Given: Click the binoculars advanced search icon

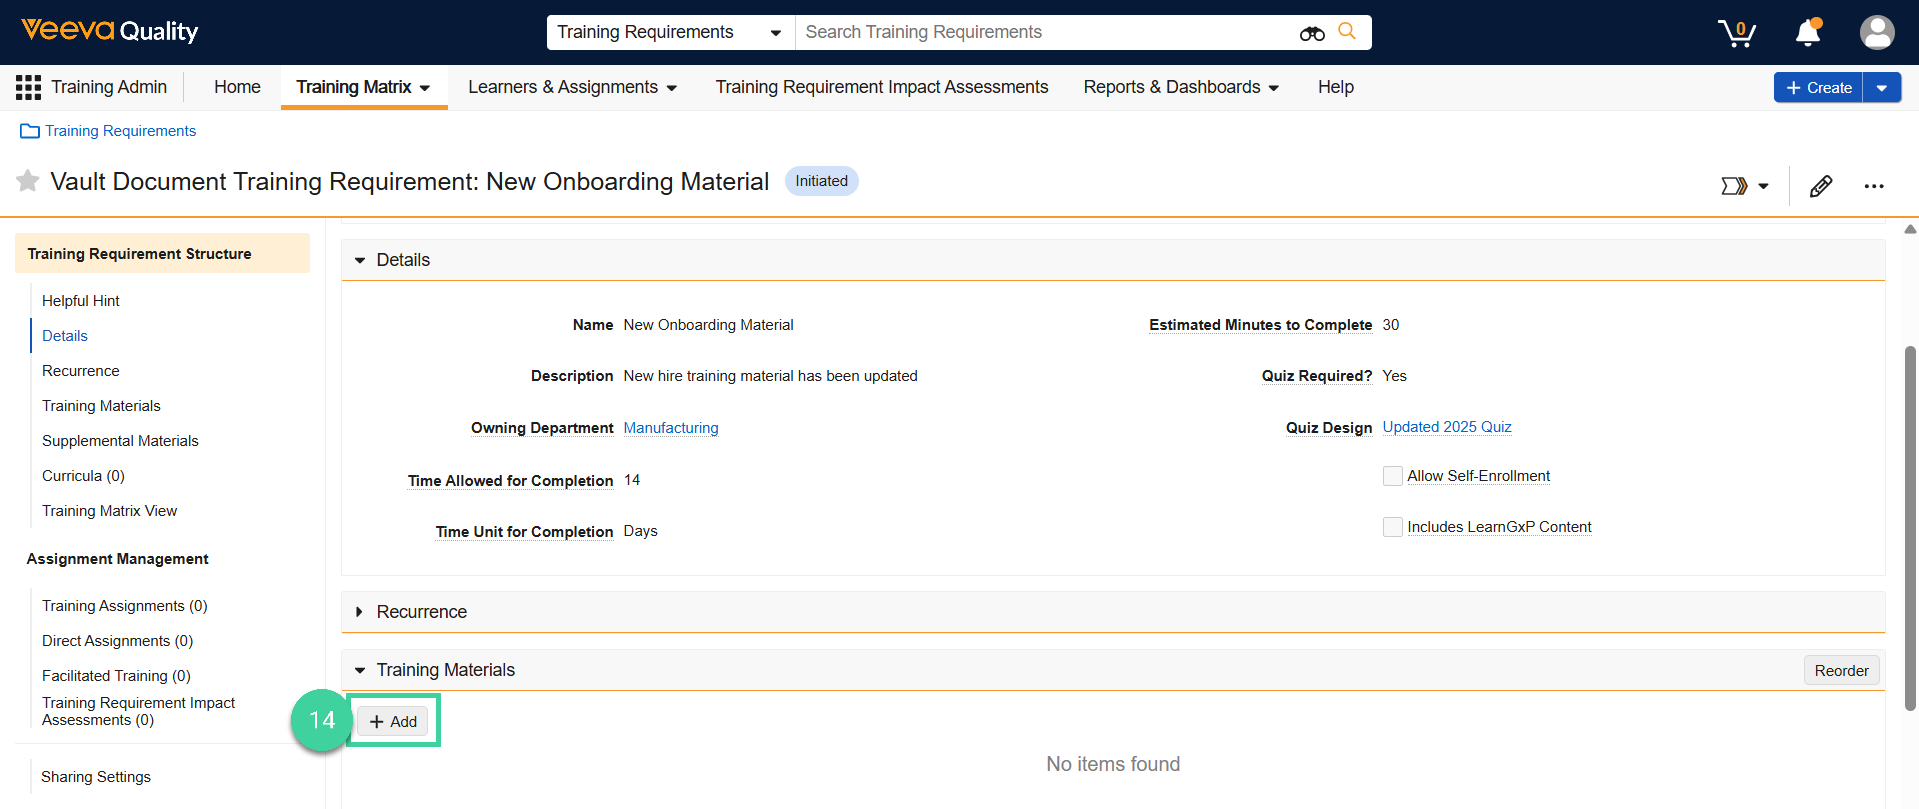Looking at the screenshot, I should (1312, 33).
